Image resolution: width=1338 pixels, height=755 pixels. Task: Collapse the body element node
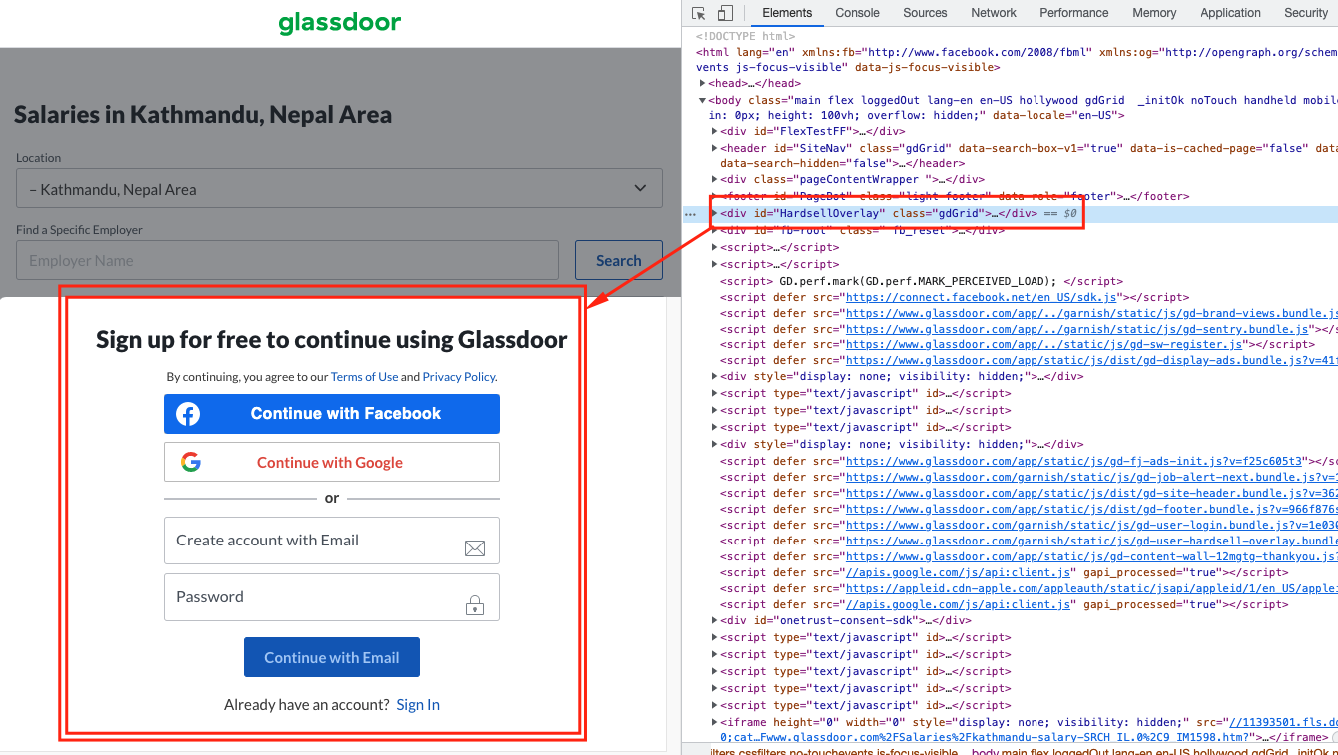704,100
